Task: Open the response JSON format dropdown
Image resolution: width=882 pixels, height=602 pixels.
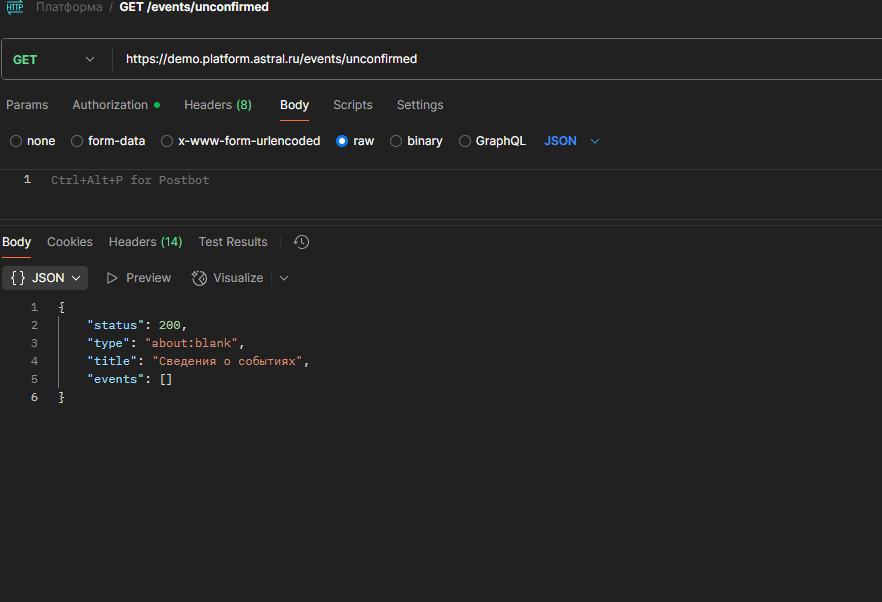Action: 45,278
